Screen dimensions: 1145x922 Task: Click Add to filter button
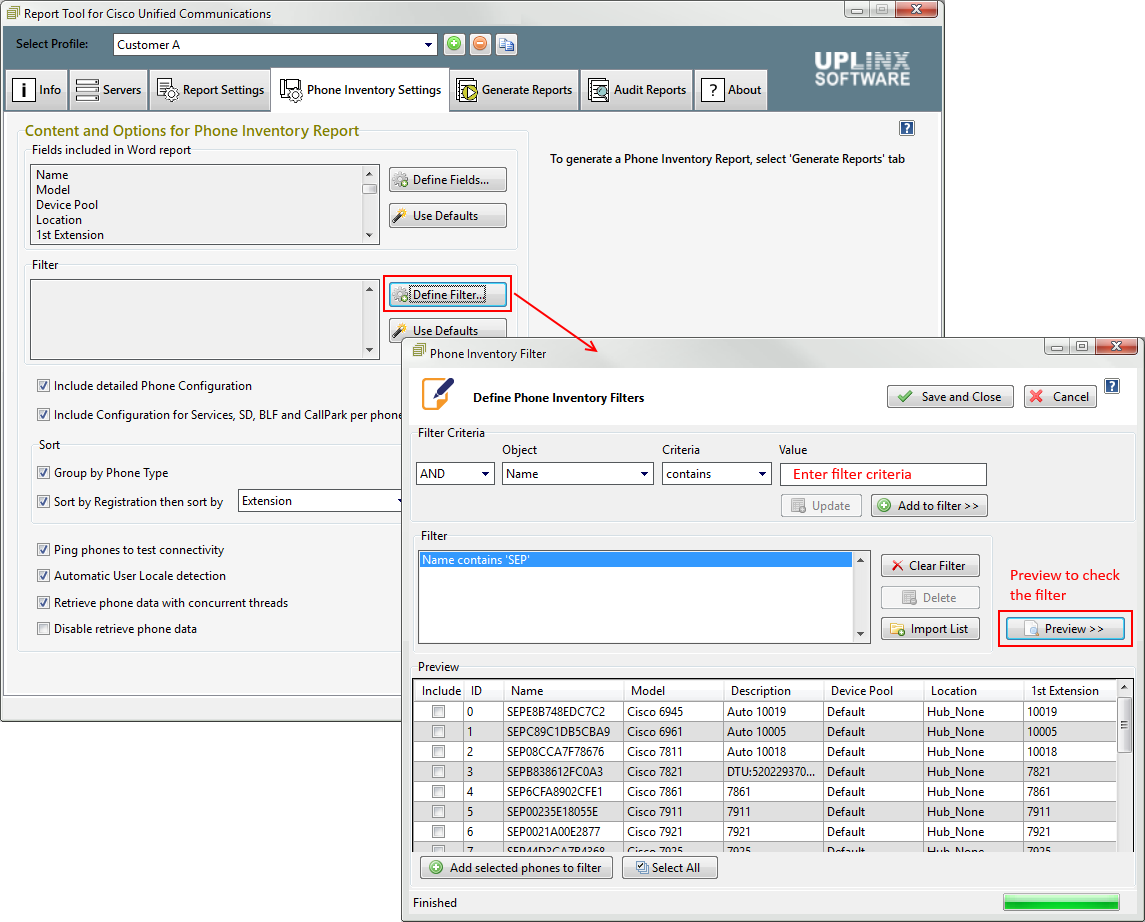(x=929, y=505)
